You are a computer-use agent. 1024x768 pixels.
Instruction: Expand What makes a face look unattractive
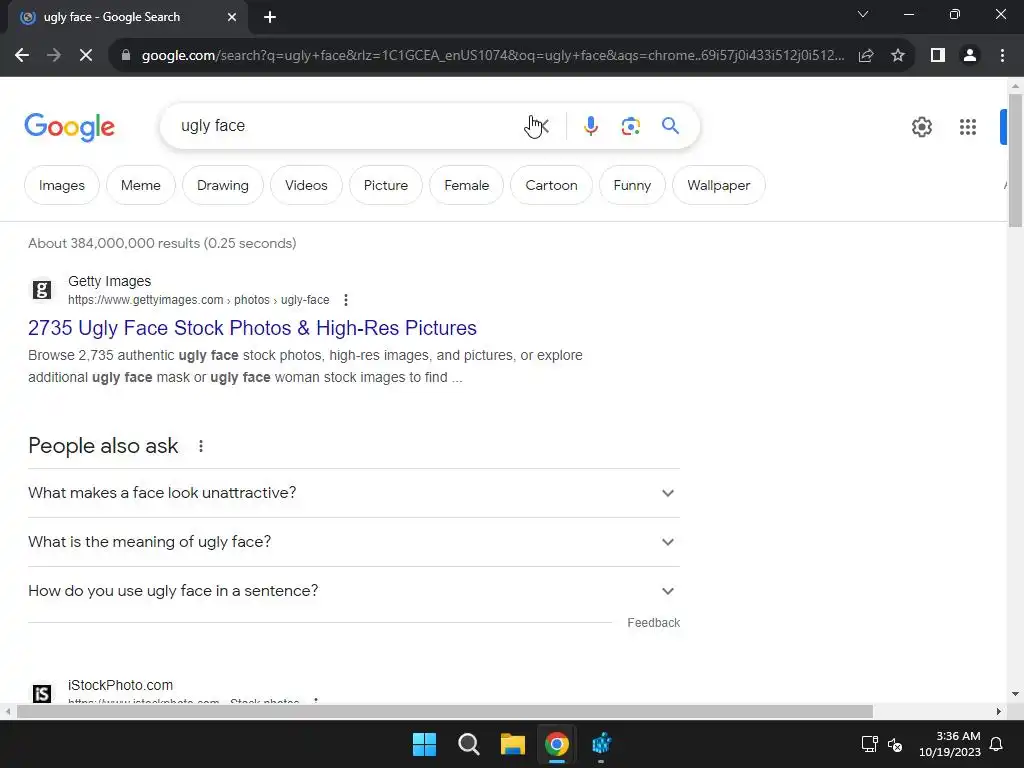pyautogui.click(x=353, y=493)
